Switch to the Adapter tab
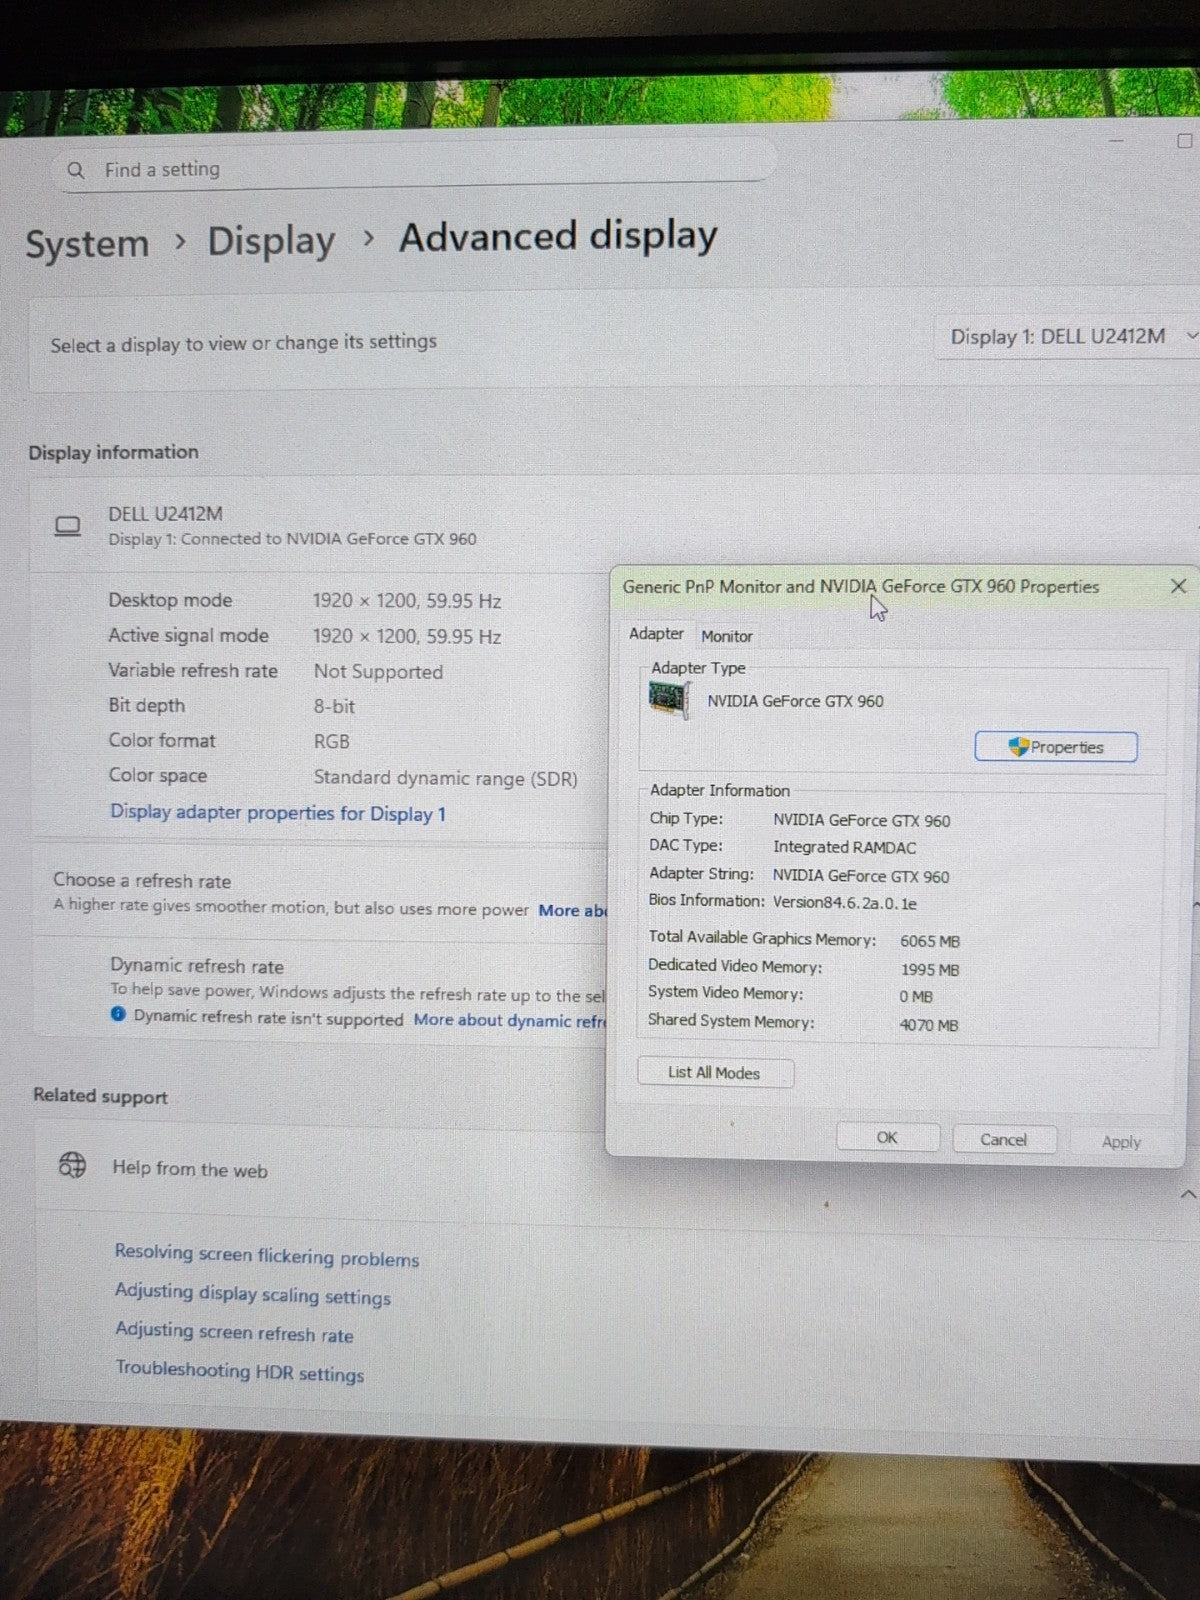The height and width of the screenshot is (1600, 1200). [x=656, y=634]
